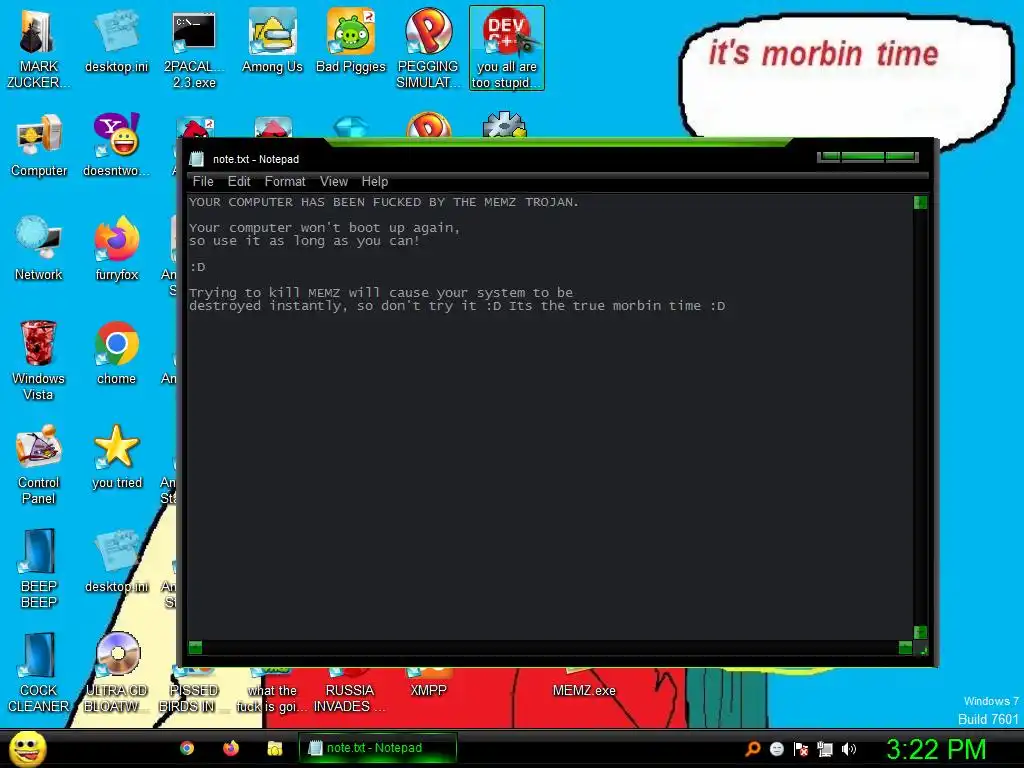Select the 'you all are too stupid' icon
Image resolution: width=1024 pixels, height=768 pixels.
[x=507, y=49]
